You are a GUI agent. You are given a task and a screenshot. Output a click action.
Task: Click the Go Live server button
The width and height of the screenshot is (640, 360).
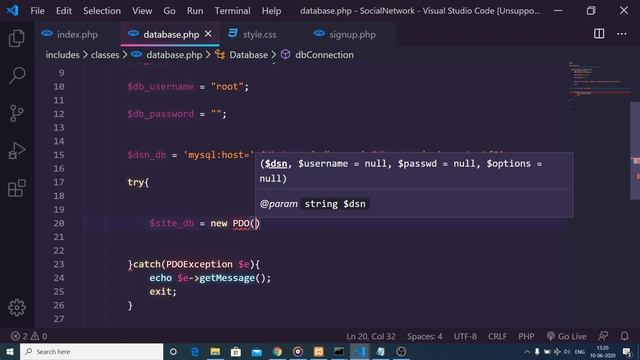[567, 336]
